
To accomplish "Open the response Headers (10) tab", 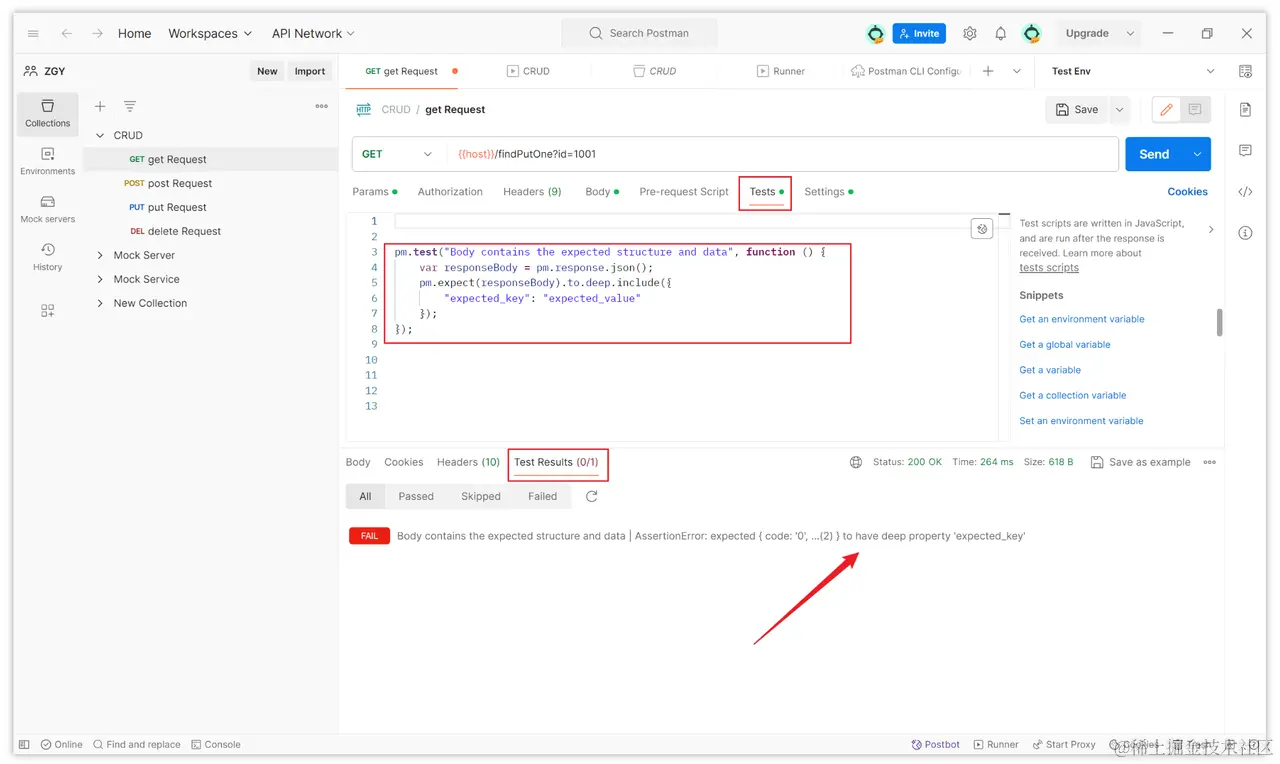I will pyautogui.click(x=468, y=462).
